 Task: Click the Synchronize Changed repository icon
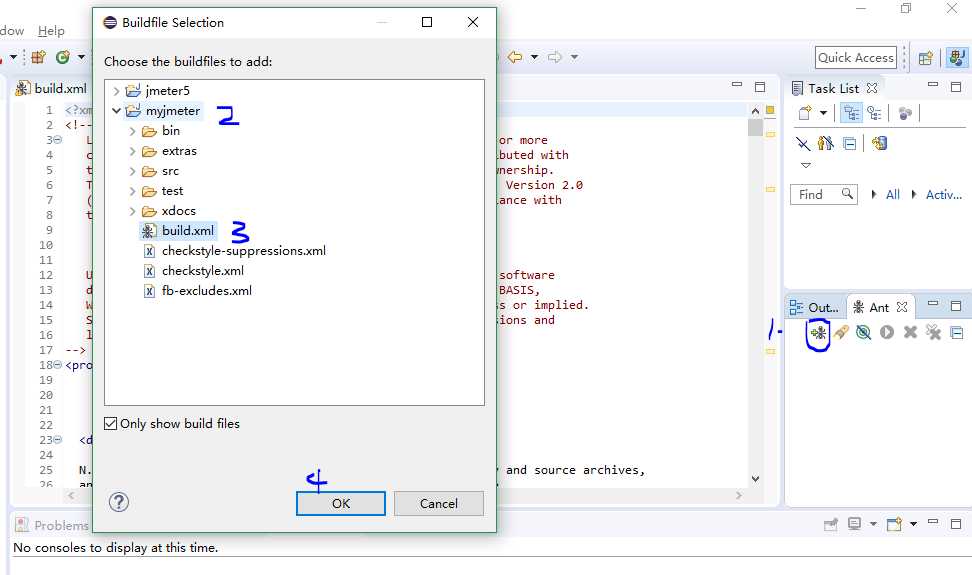tap(879, 144)
